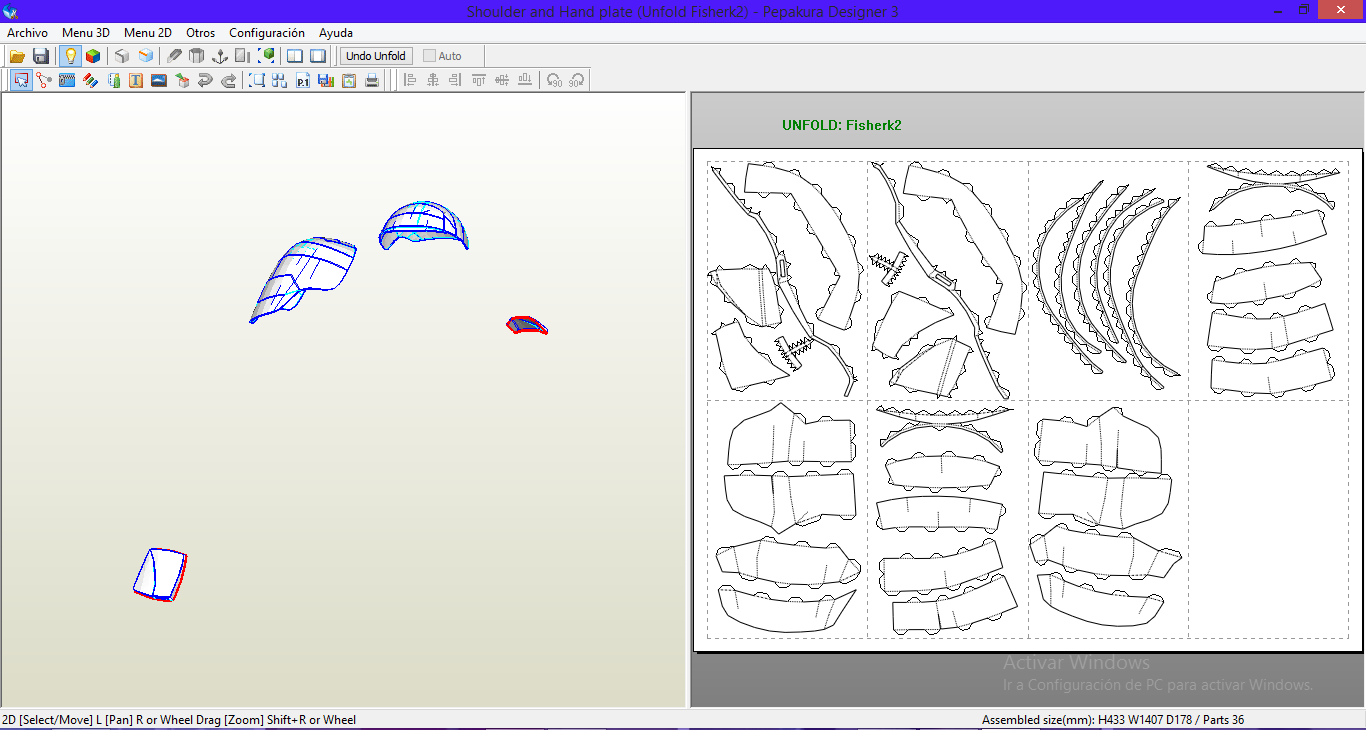Image resolution: width=1366 pixels, height=730 pixels.
Task: Click the gray cylinder icon
Action: [197, 56]
